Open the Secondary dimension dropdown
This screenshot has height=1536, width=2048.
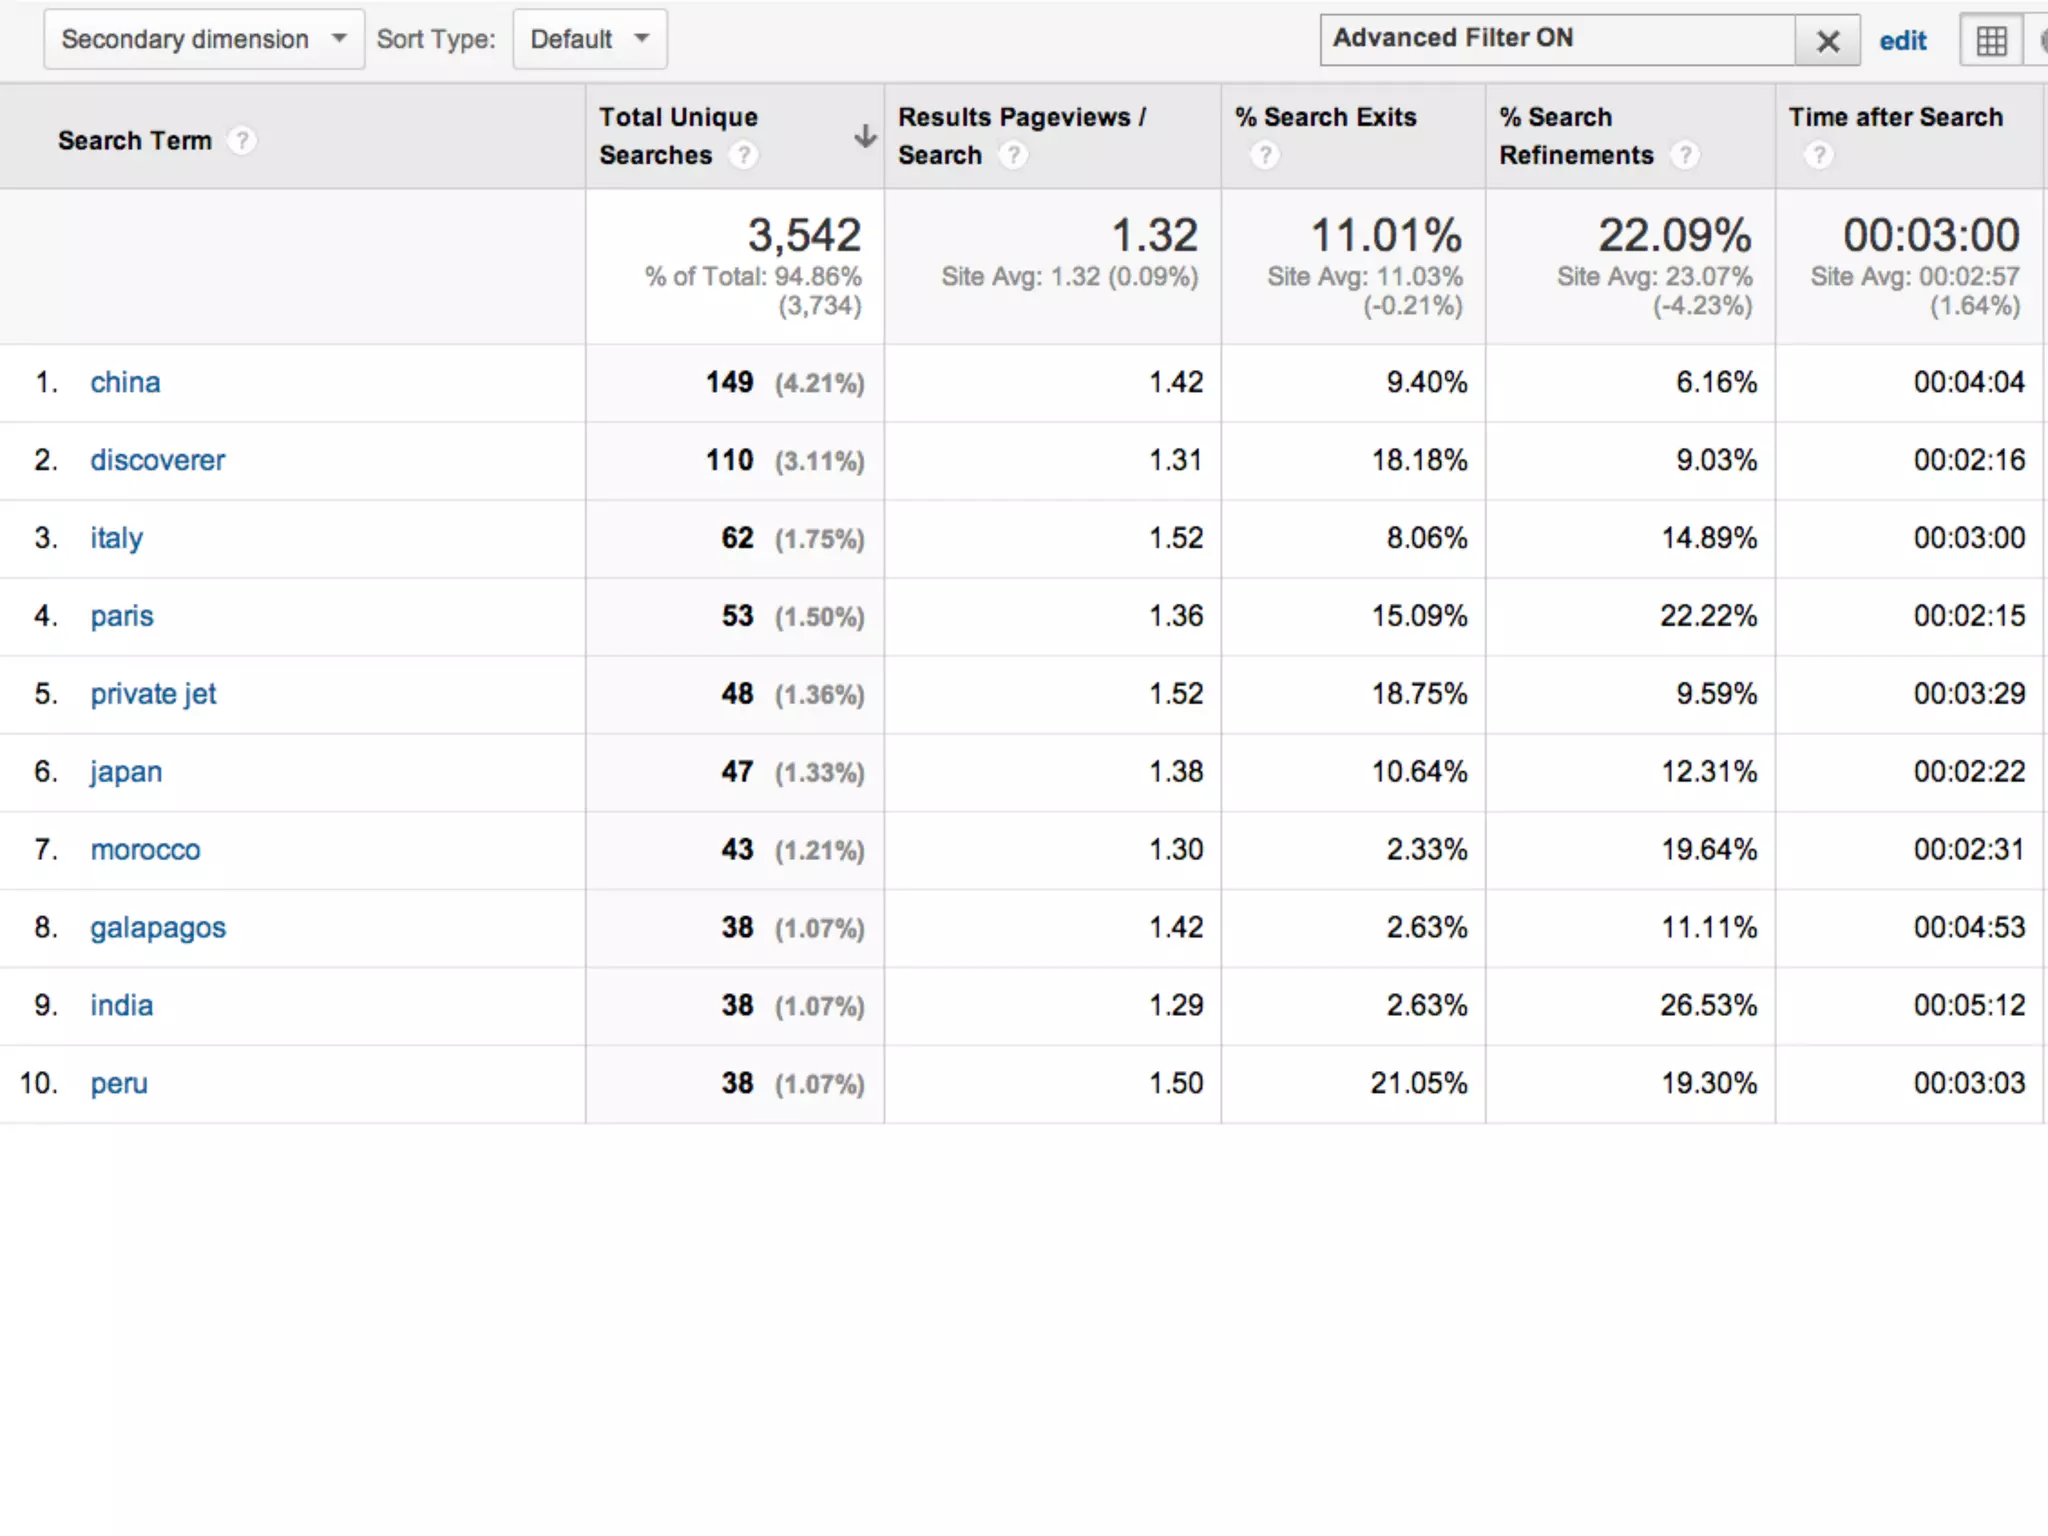204,39
